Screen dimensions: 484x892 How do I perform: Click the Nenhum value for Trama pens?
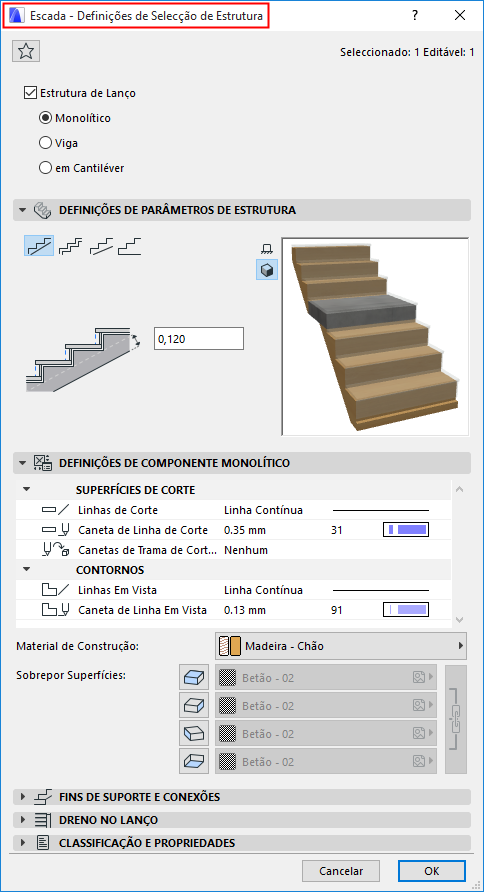tap(246, 550)
